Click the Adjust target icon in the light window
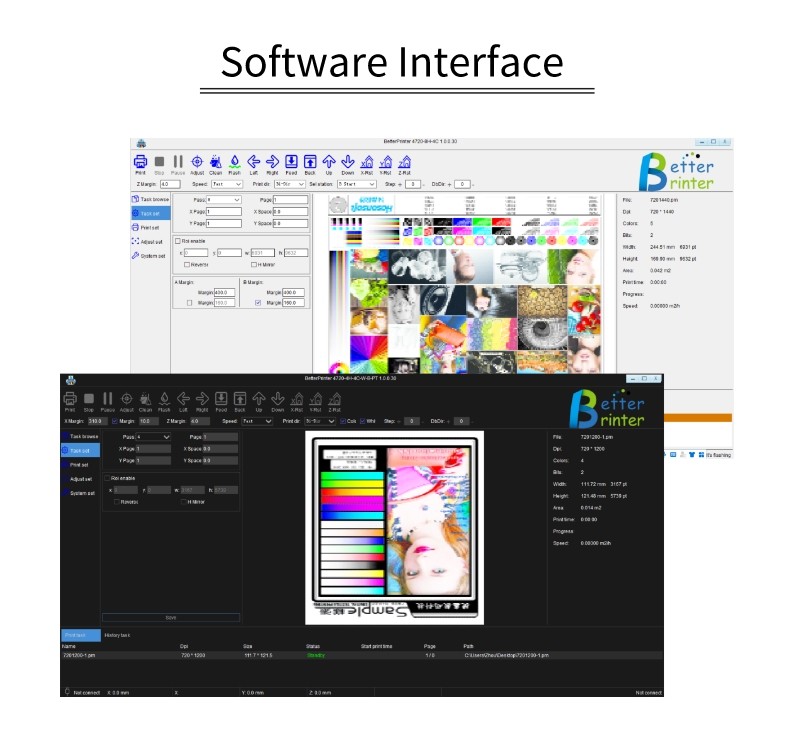Viewport: 790px width, 742px height. point(197,162)
